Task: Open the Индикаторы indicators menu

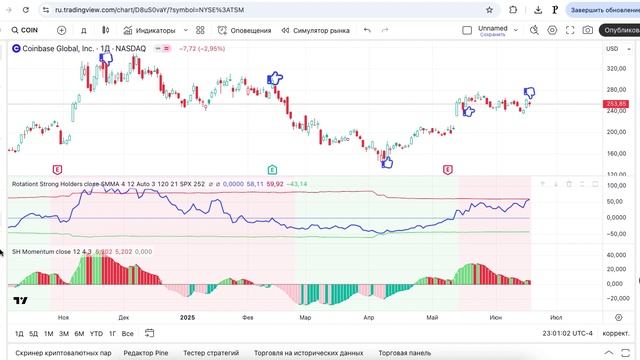Action: coord(149,30)
